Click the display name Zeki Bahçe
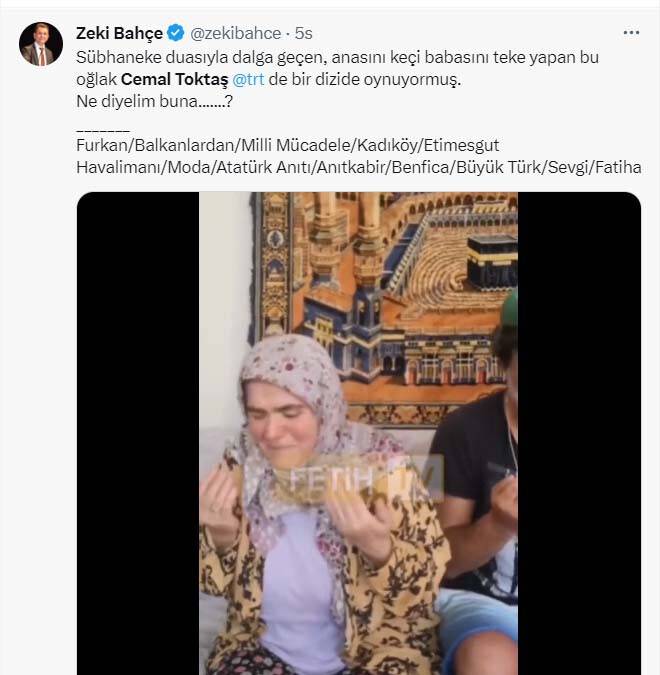Viewport: 660px width, 675px height. click(119, 33)
